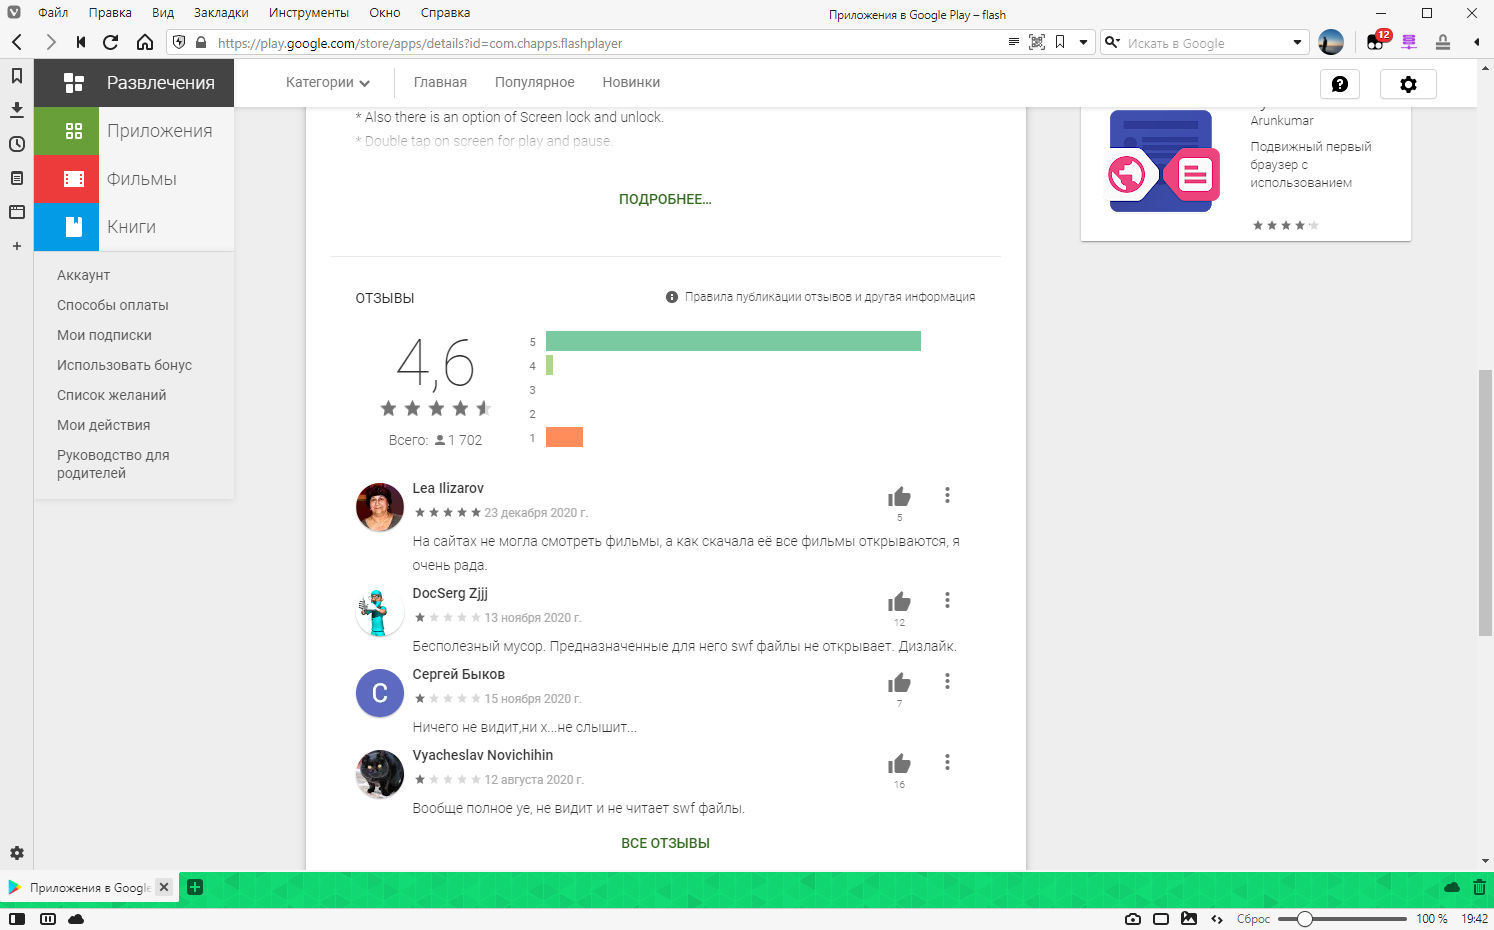Open more options for Vyacheslav Novichihin review
The height and width of the screenshot is (930, 1494).
point(947,762)
